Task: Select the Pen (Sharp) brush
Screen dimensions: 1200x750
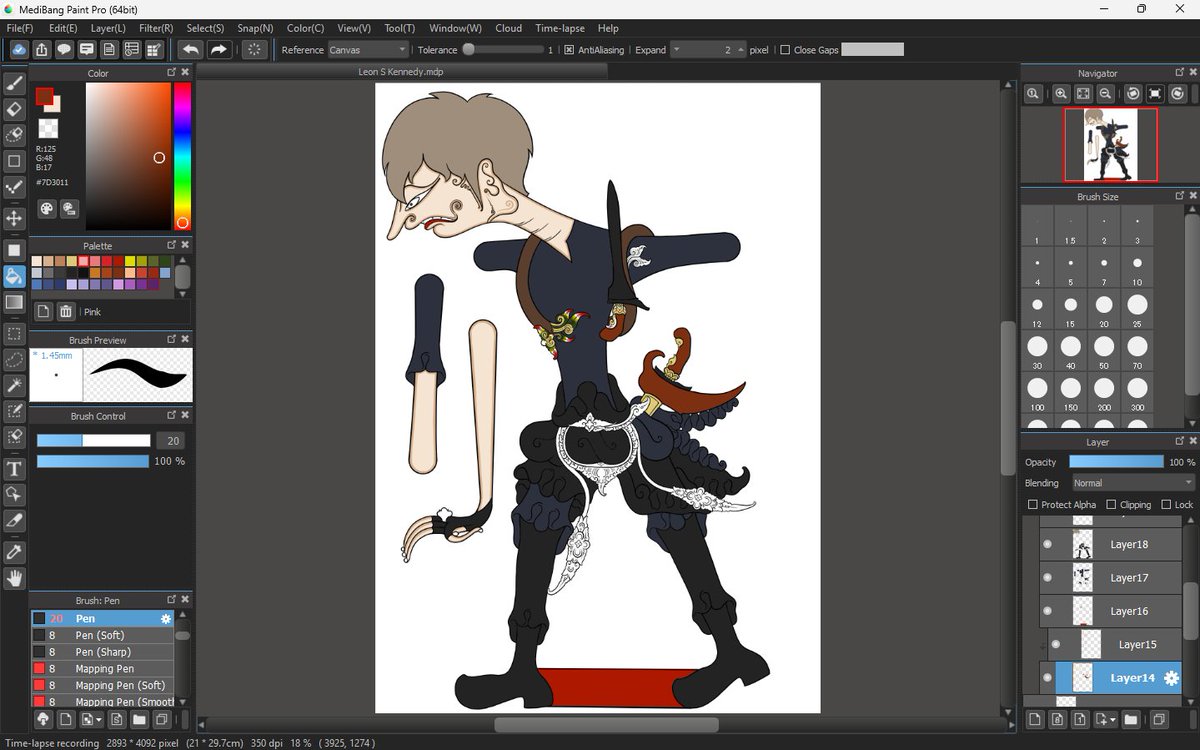Action: [102, 652]
